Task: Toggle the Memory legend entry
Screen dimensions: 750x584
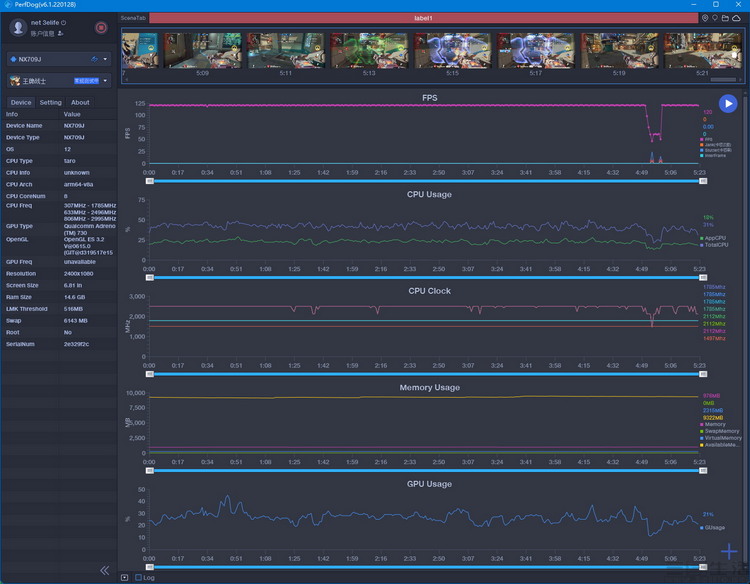Action: click(713, 424)
